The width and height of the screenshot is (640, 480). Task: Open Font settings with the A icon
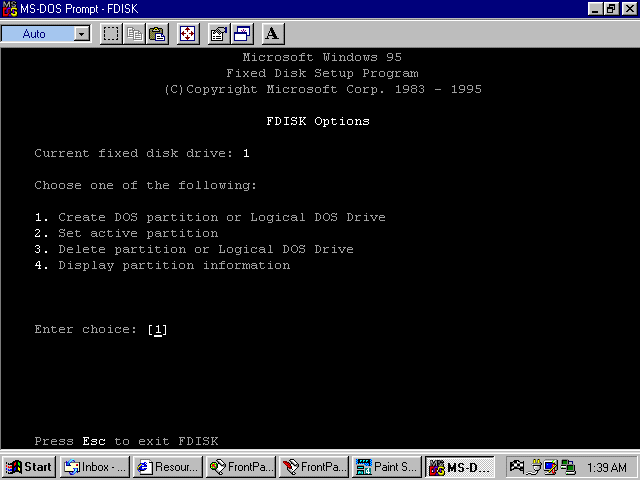[273, 34]
